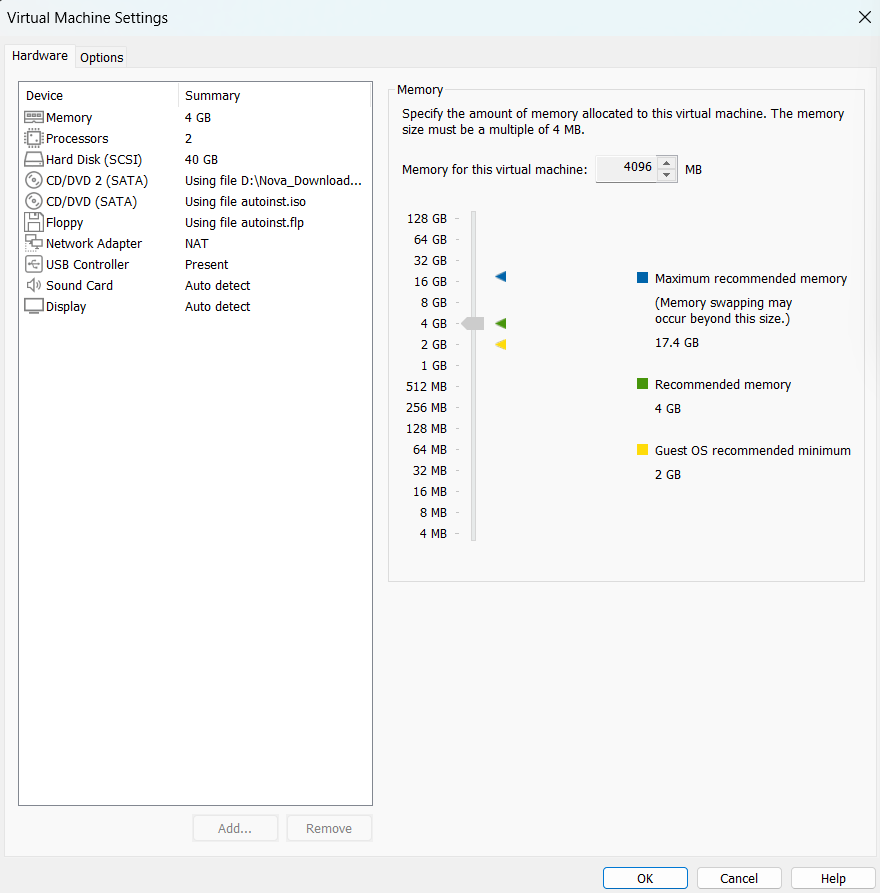
Task: Click the memory slider thumb at 4 GB
Action: coord(473,323)
